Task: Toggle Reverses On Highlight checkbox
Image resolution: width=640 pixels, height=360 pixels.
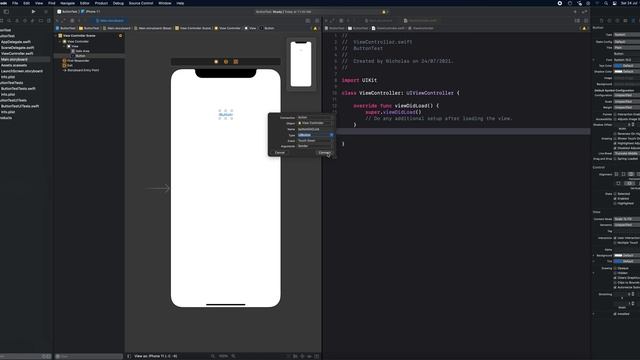Action: 615,134
